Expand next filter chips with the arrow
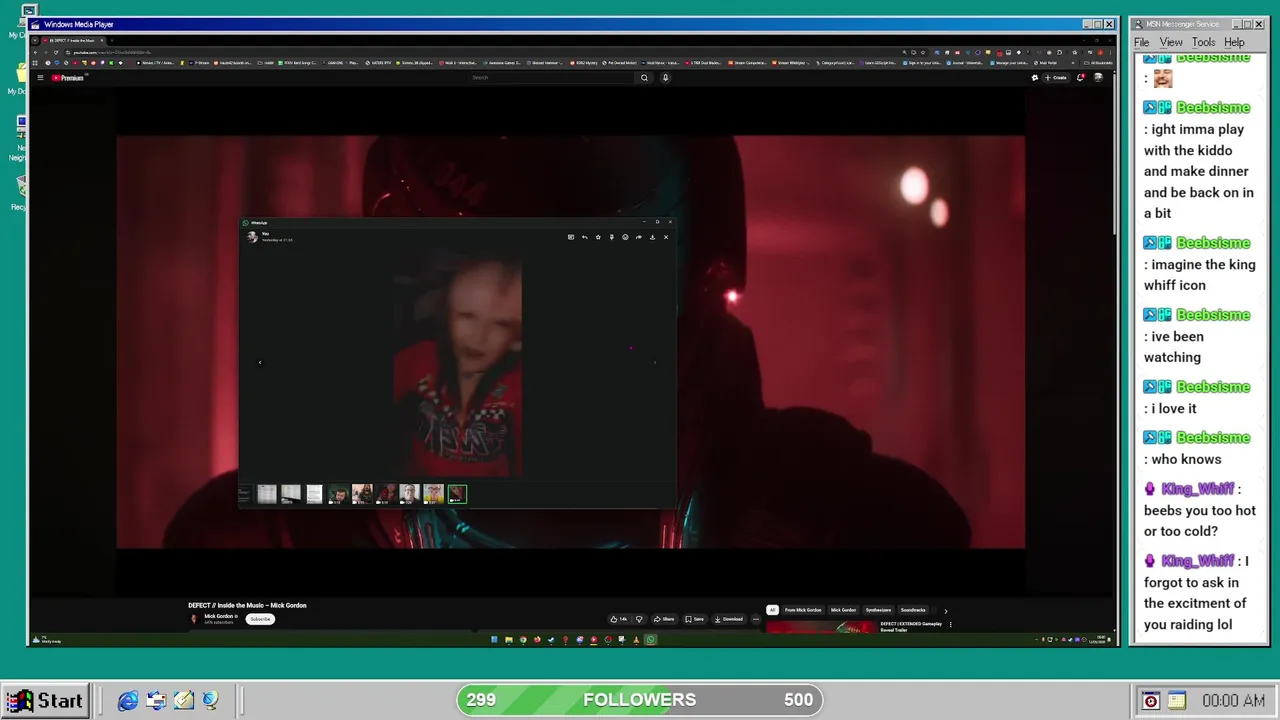This screenshot has width=1280, height=720. click(x=945, y=610)
